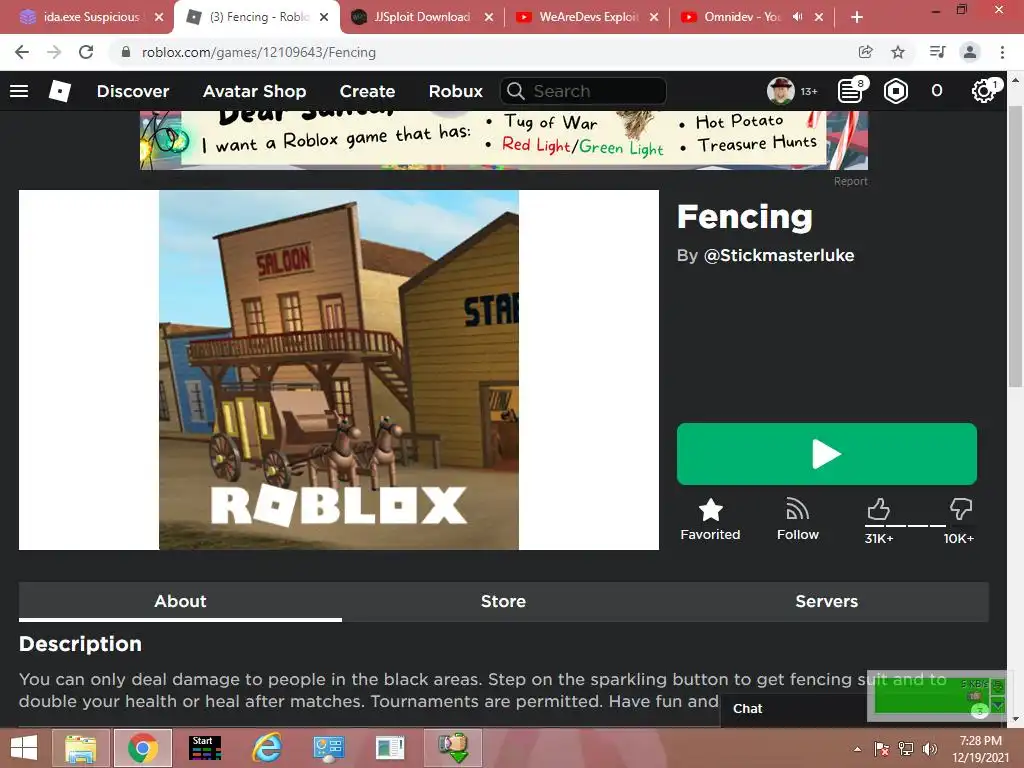Open Chrome media control icon
Screen dimensions: 1024x768
coord(937,52)
